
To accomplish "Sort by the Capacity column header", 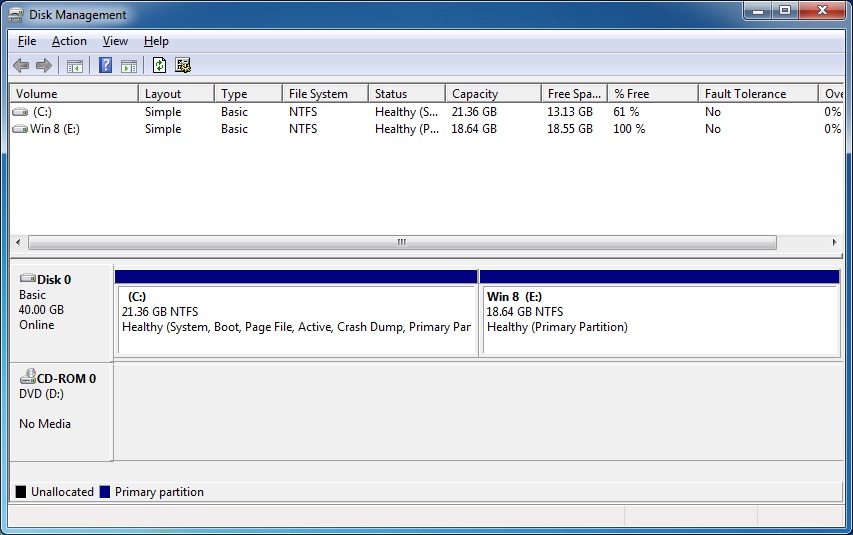I will (493, 94).
